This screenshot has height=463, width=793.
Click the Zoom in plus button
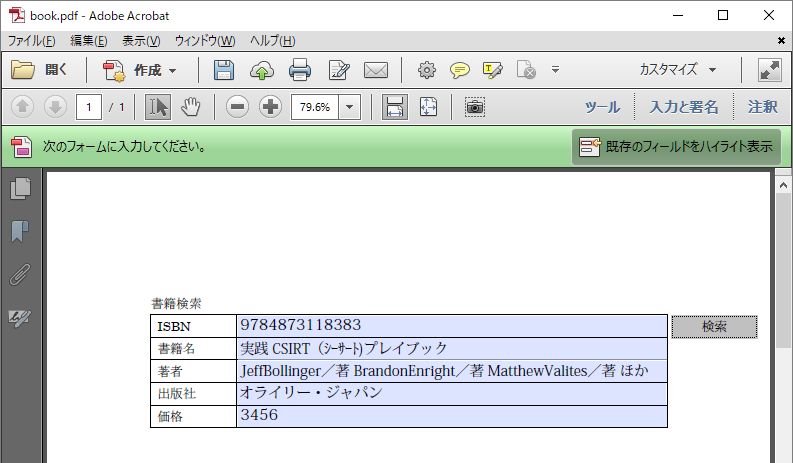(270, 107)
